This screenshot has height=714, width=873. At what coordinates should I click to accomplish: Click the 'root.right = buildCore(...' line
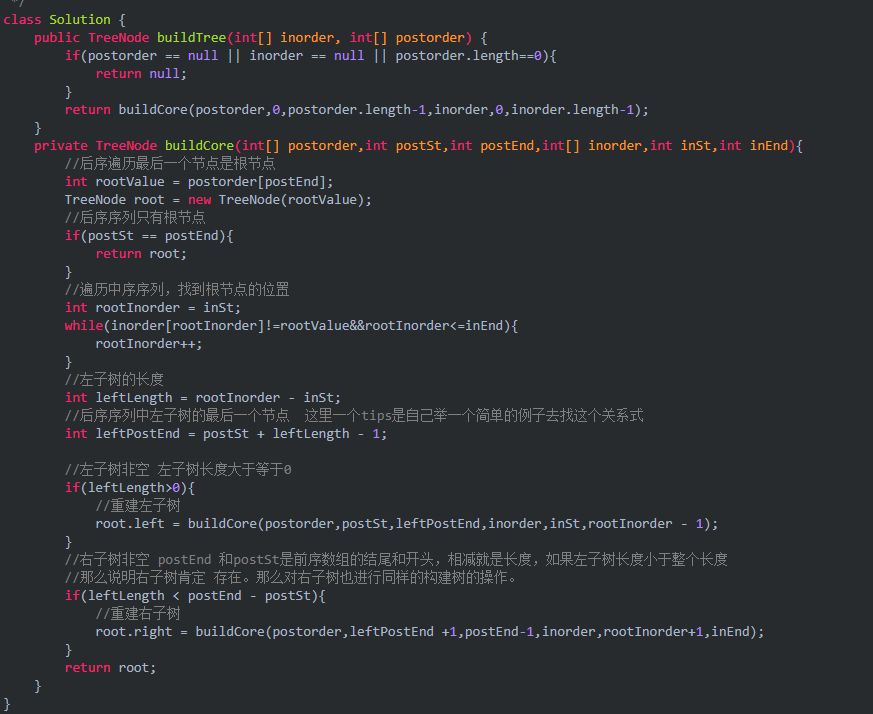(430, 632)
